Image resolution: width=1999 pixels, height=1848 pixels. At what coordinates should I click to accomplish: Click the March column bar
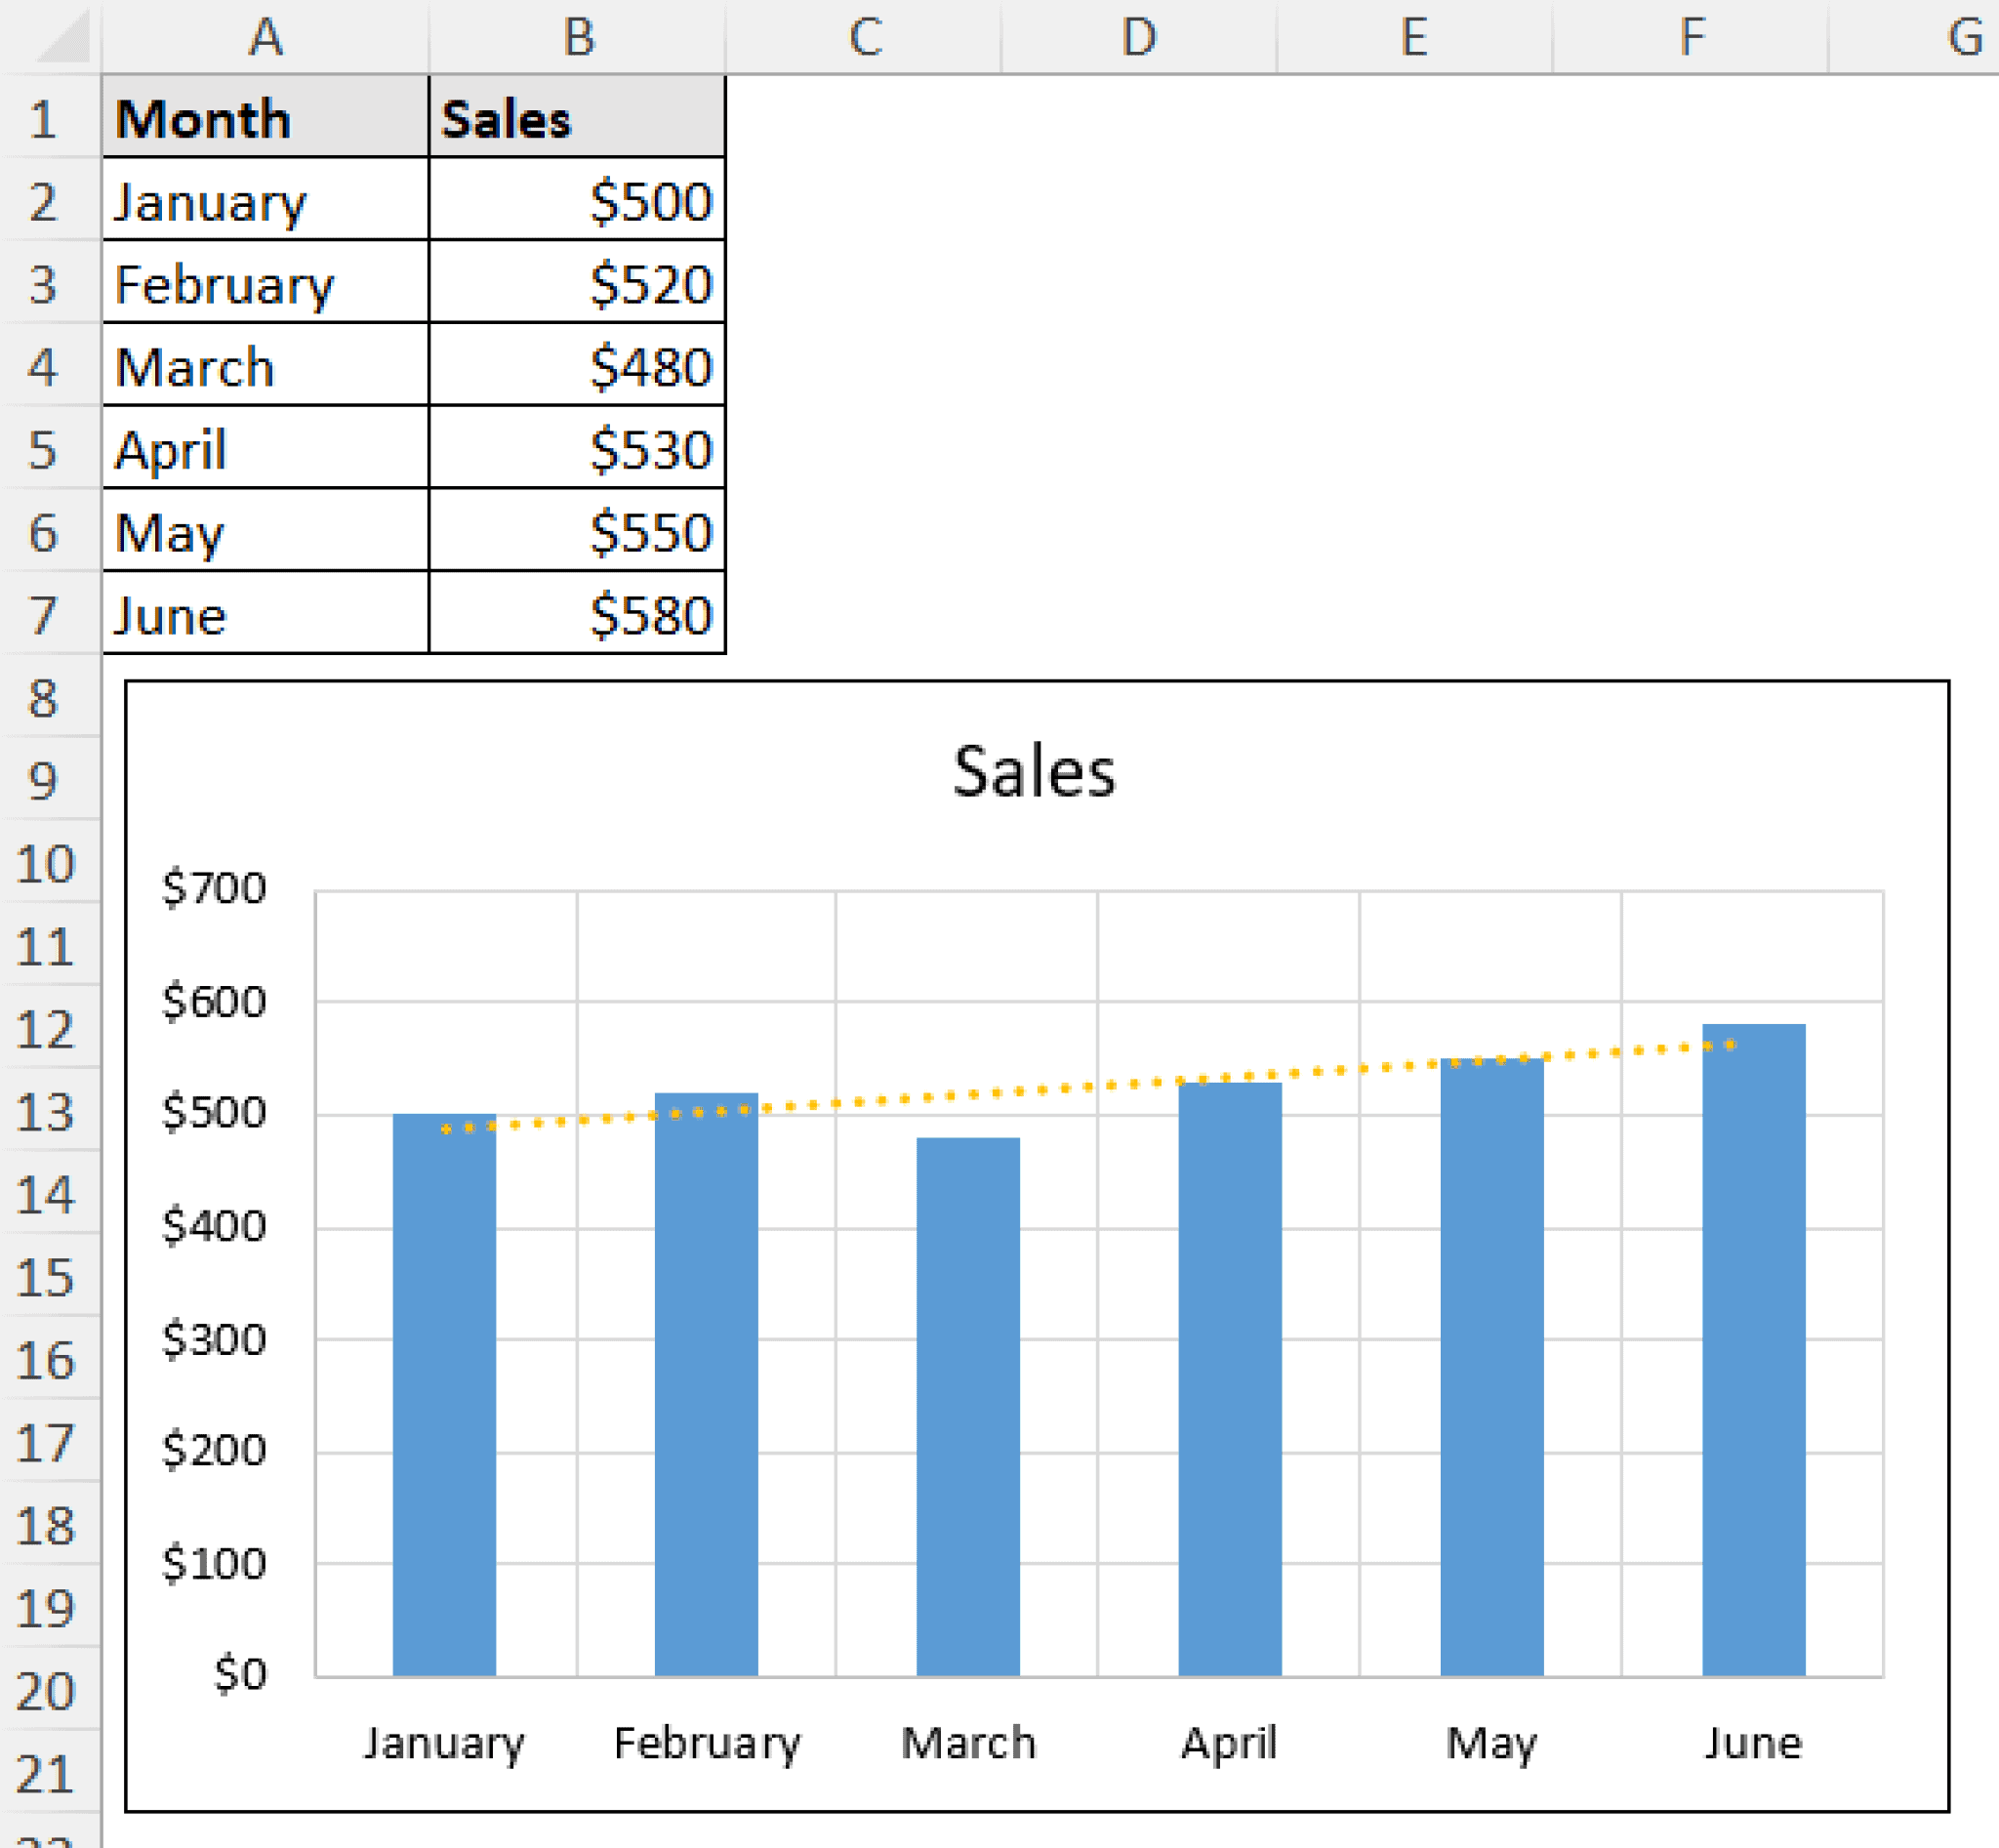pyautogui.click(x=968, y=1400)
